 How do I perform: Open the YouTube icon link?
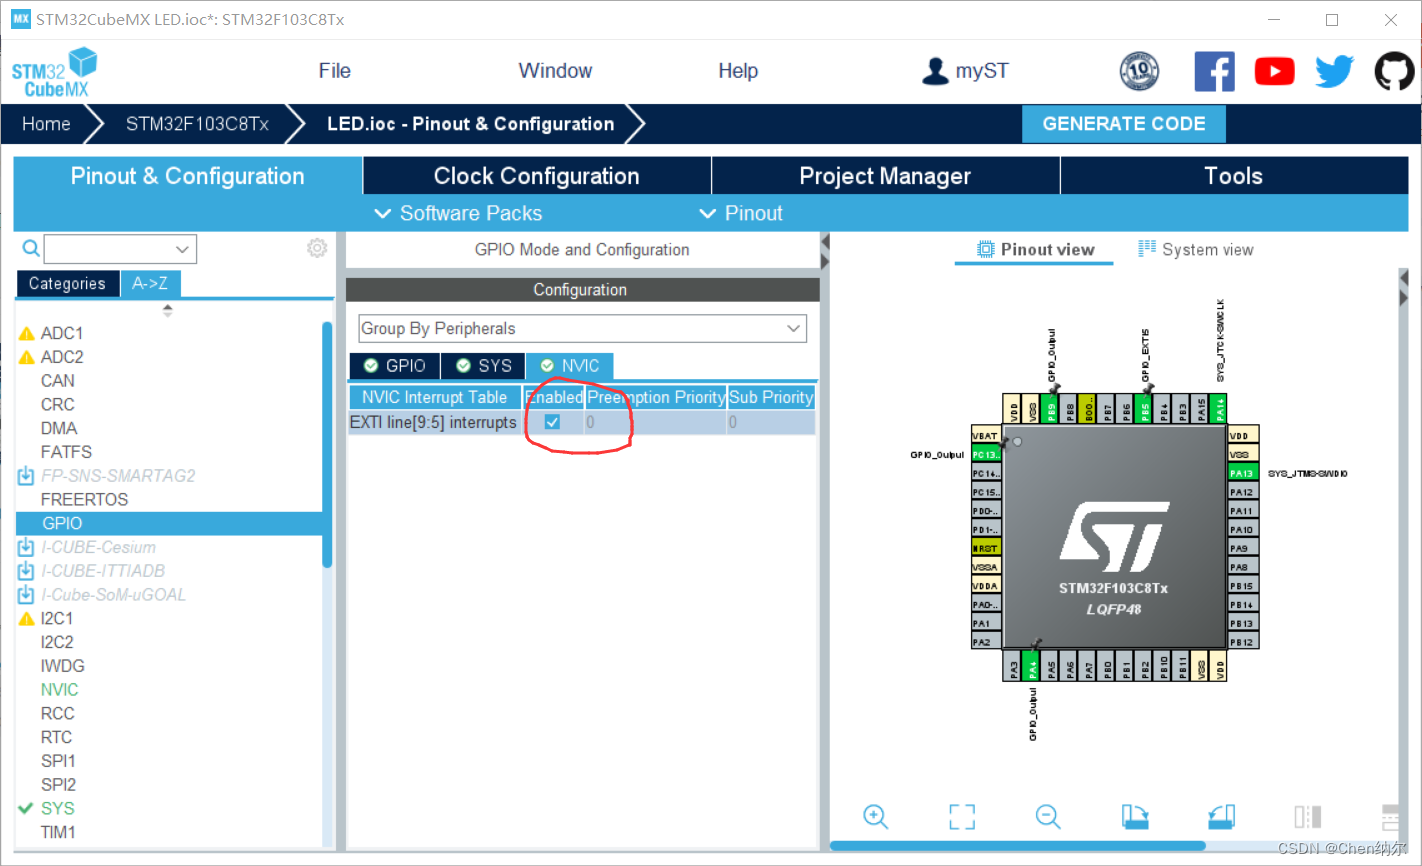tap(1274, 71)
